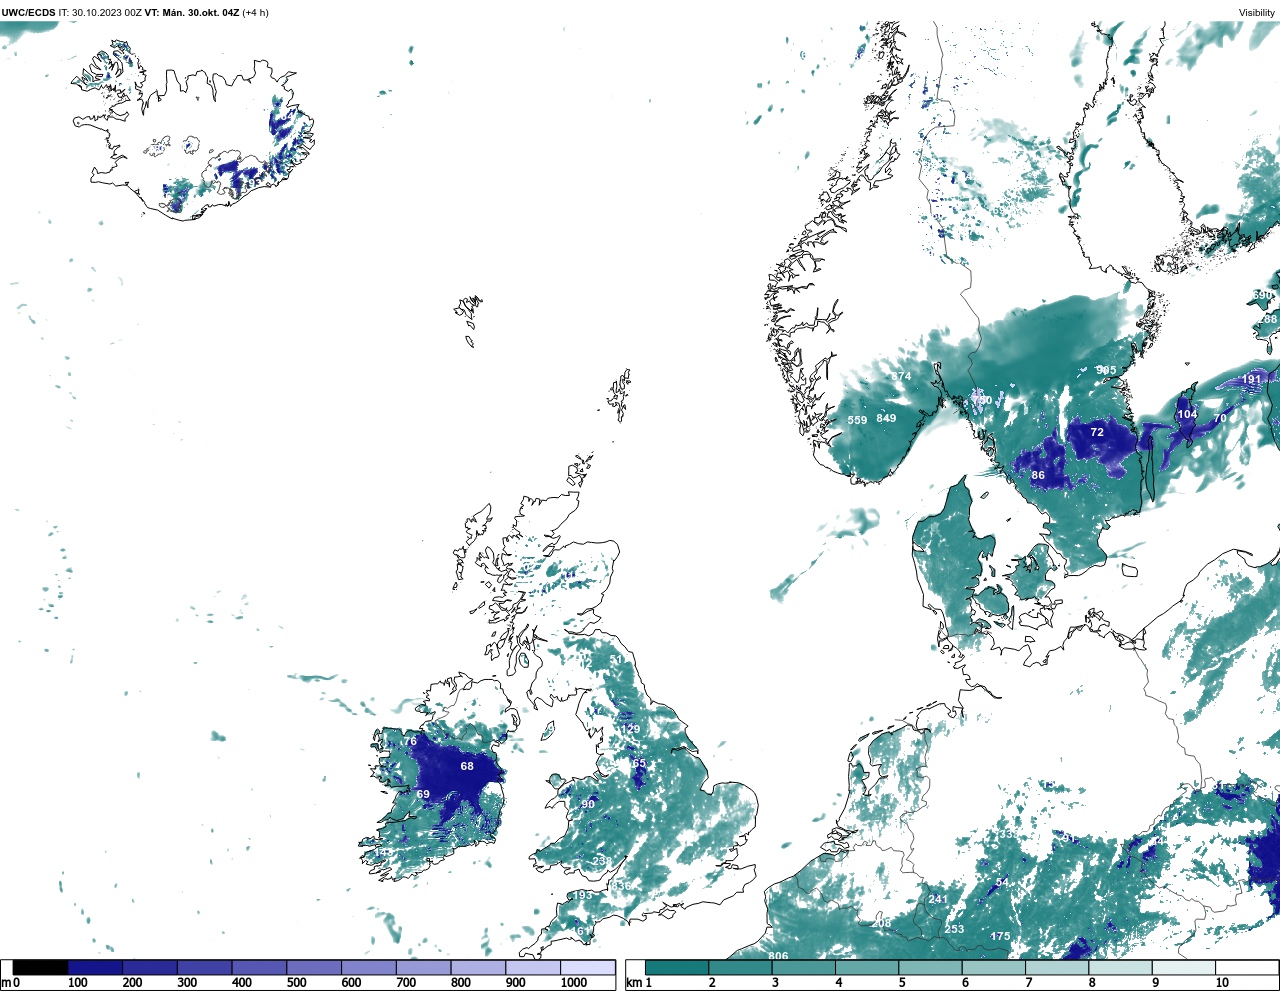Click visibility value '68' over Ireland
Viewport: 1280px width, 991px height.
(x=467, y=766)
